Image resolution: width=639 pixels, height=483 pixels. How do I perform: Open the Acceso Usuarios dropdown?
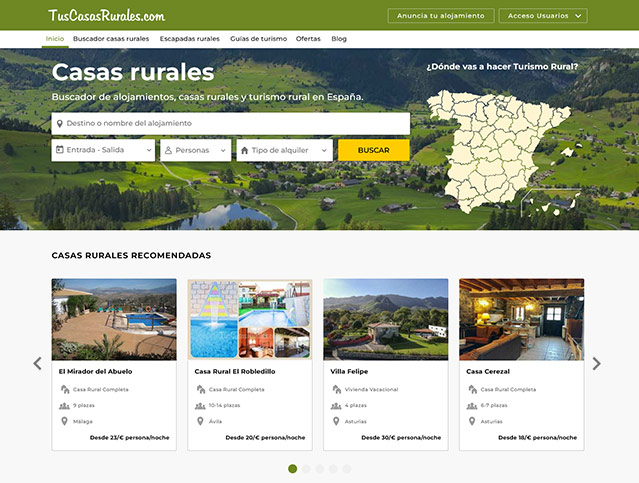(543, 16)
